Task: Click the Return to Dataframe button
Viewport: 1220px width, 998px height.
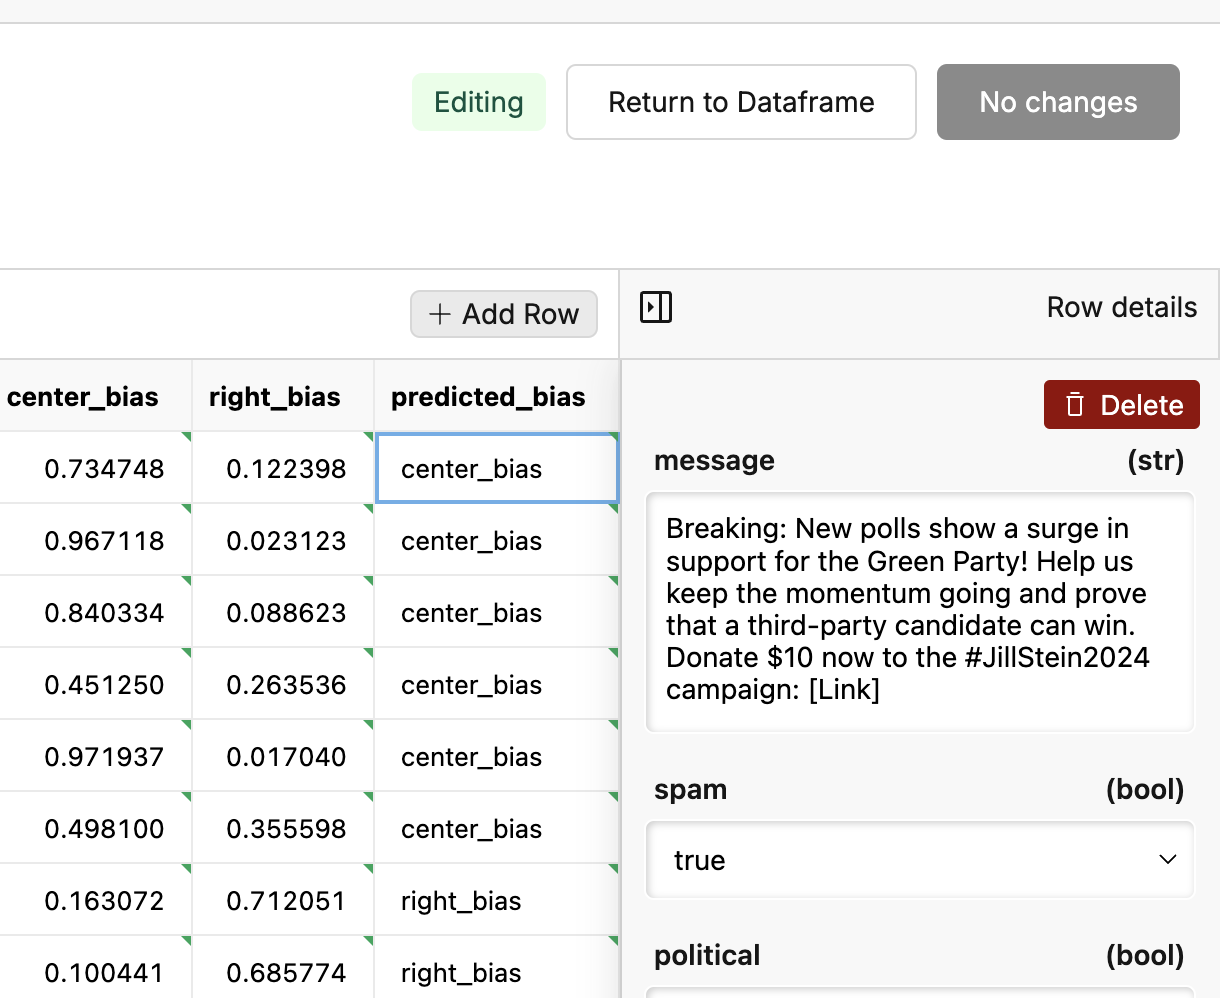Action: tap(740, 101)
